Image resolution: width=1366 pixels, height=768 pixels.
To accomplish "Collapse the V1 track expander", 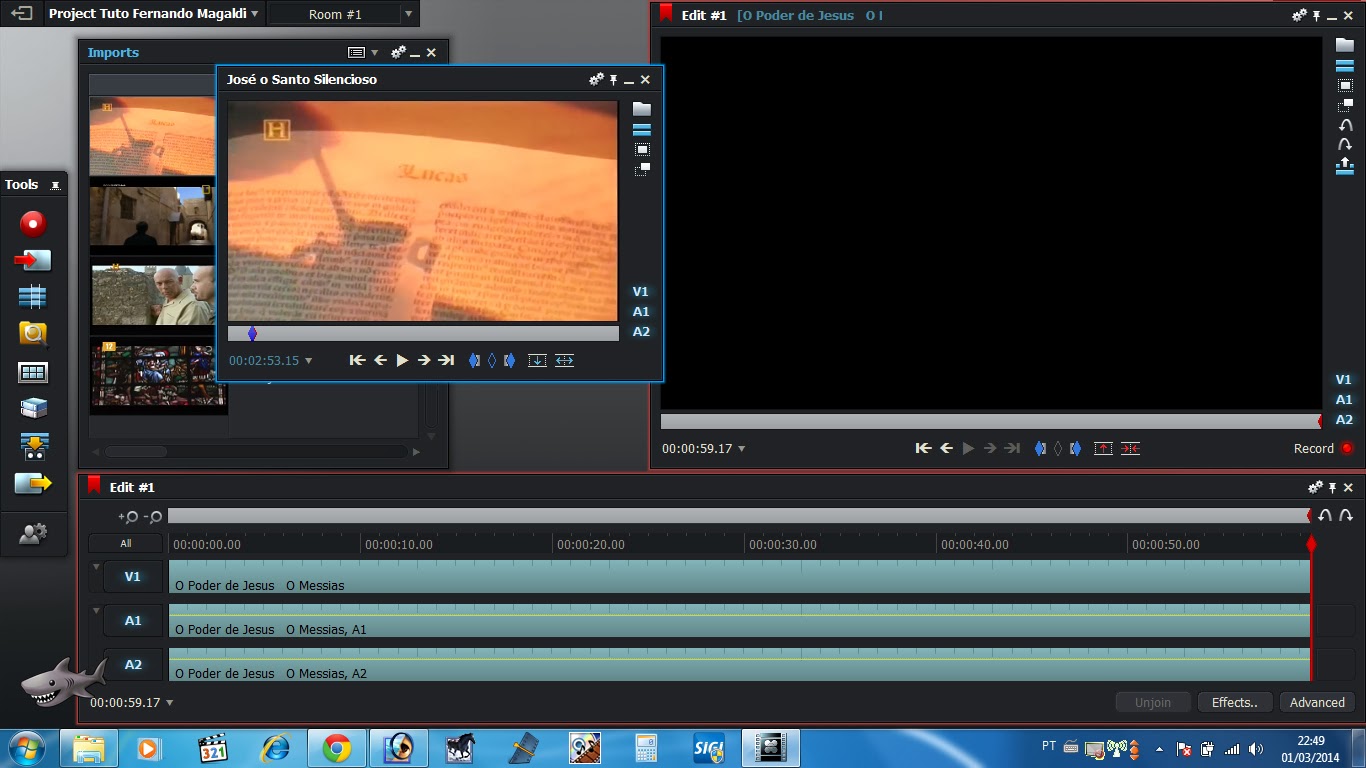I will (x=97, y=567).
